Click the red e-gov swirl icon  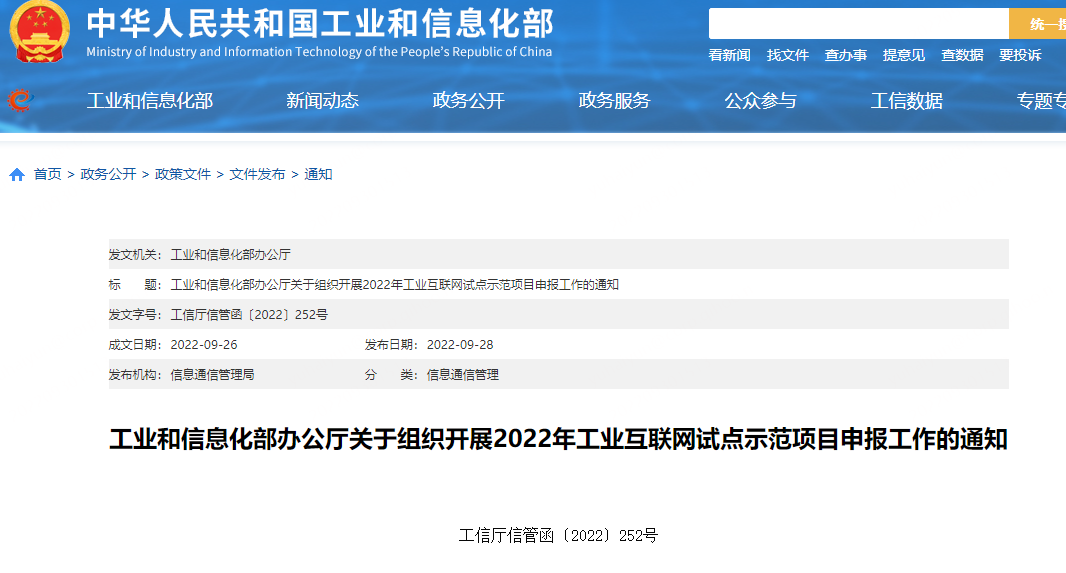[20, 101]
